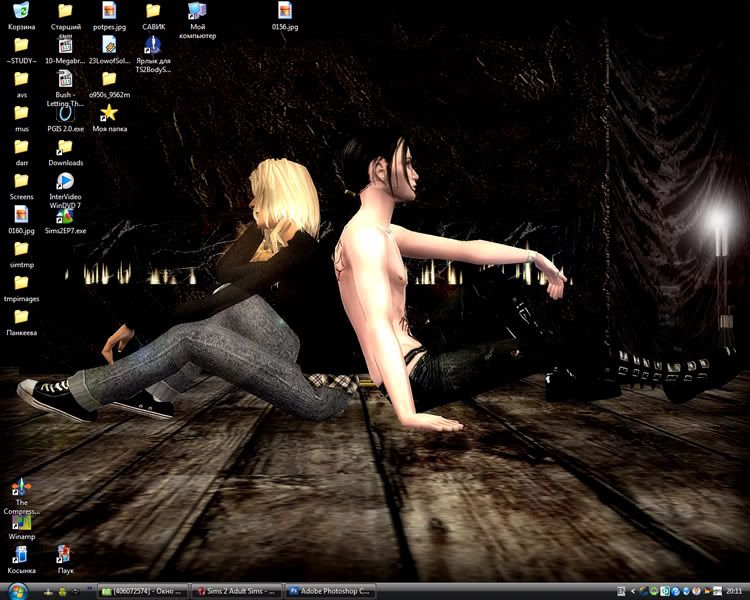Click the 20:11 taskbar clock
Screen dimensions: 750x600
[x=734, y=591]
